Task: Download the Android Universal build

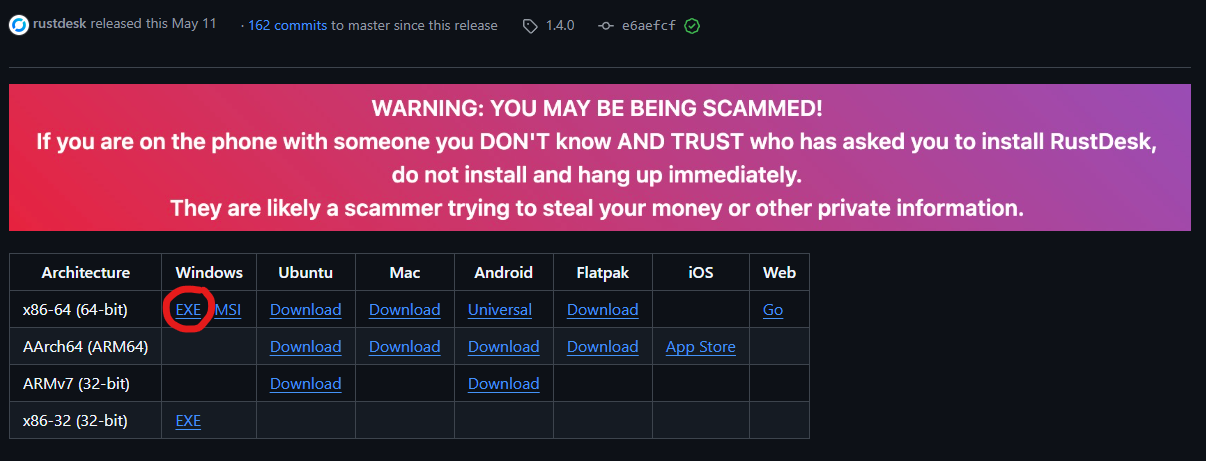Action: coord(499,310)
